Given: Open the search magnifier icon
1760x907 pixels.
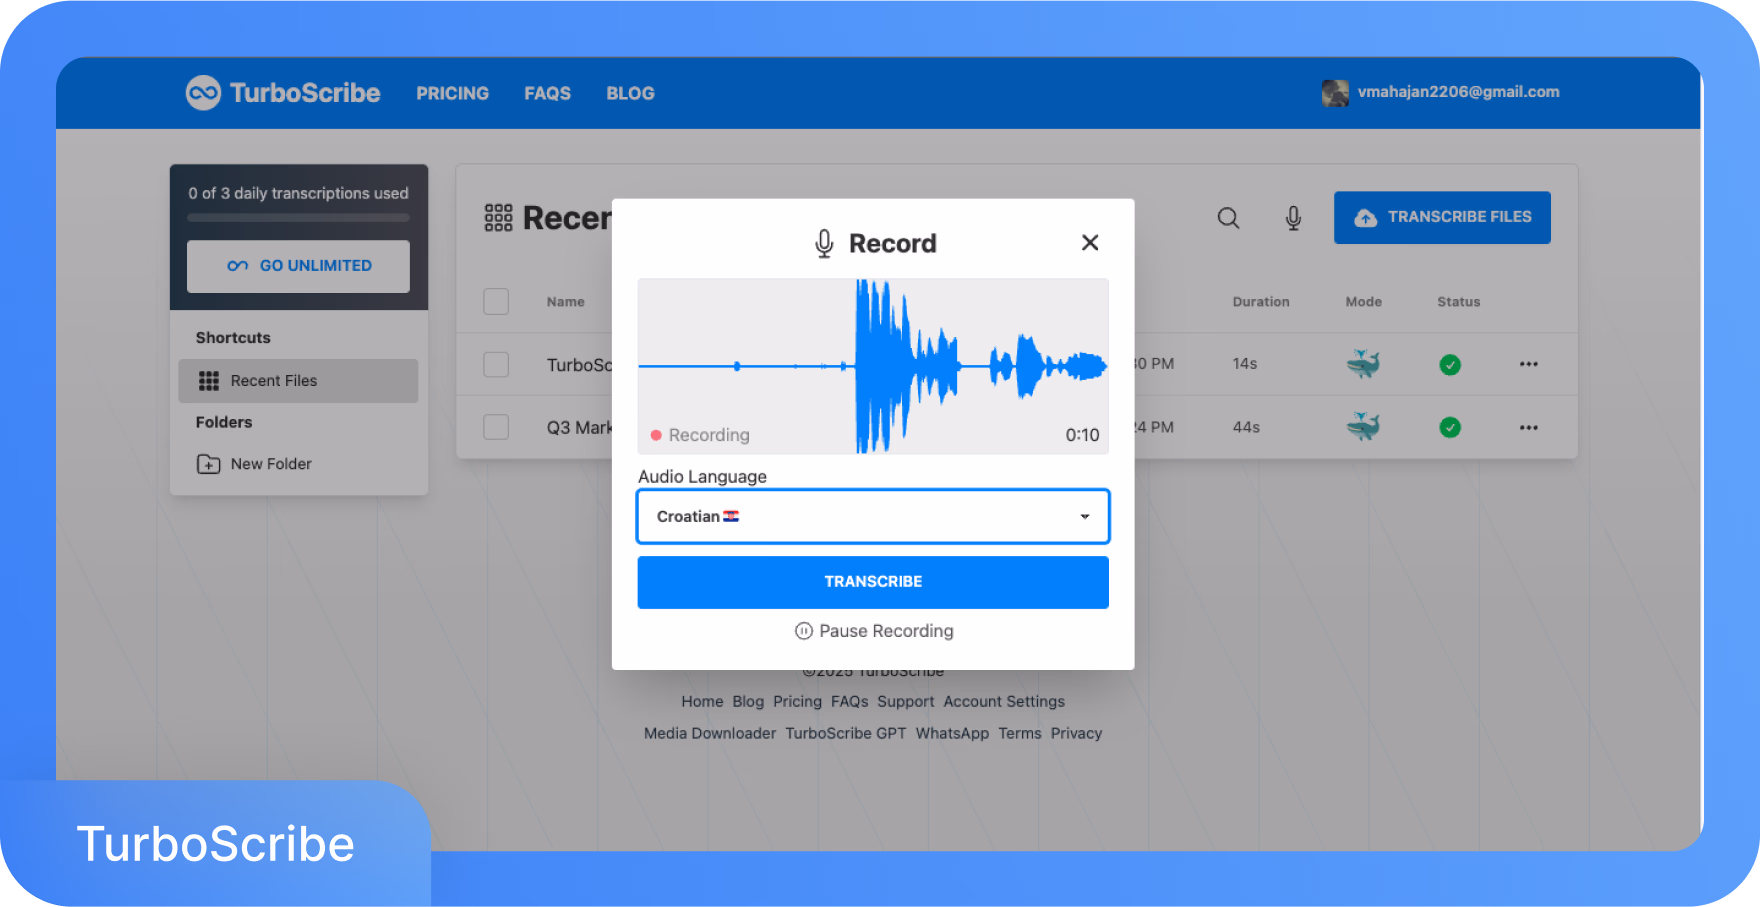Looking at the screenshot, I should tap(1228, 218).
